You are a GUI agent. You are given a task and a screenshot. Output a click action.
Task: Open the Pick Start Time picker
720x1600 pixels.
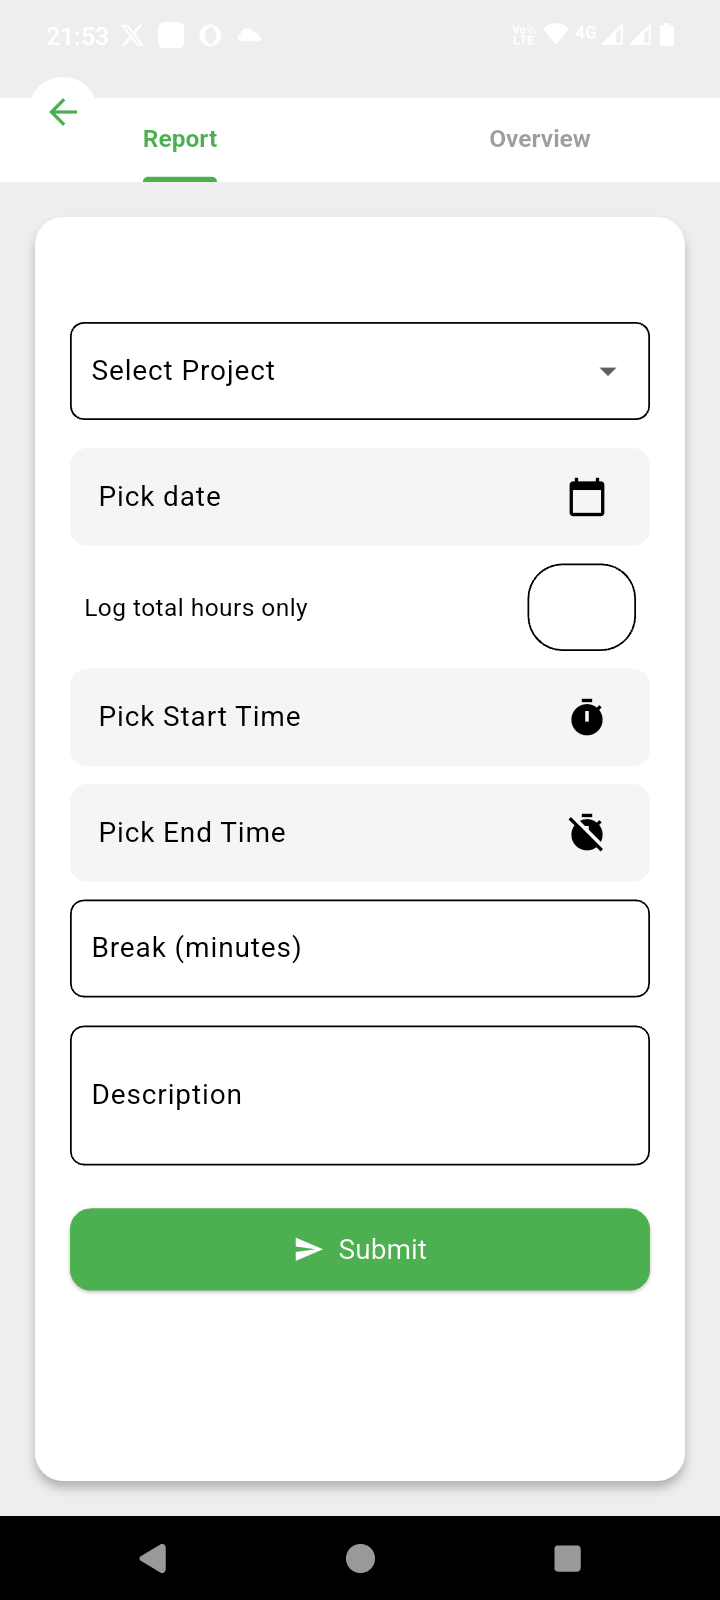pyautogui.click(x=300, y=717)
